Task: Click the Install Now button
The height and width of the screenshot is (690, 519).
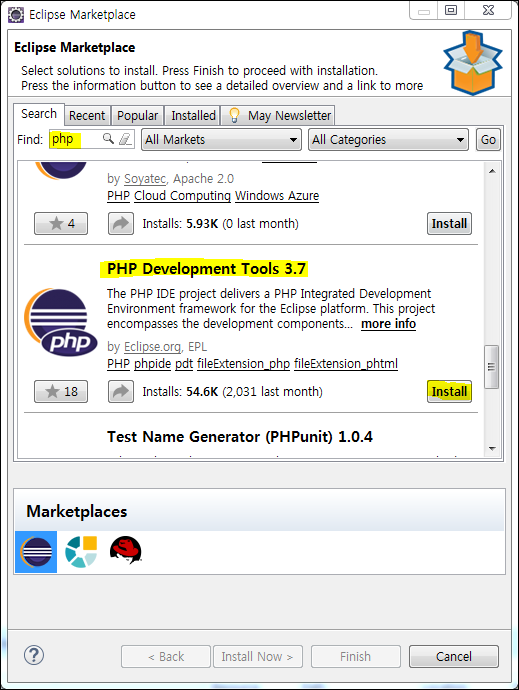Action: point(258,657)
